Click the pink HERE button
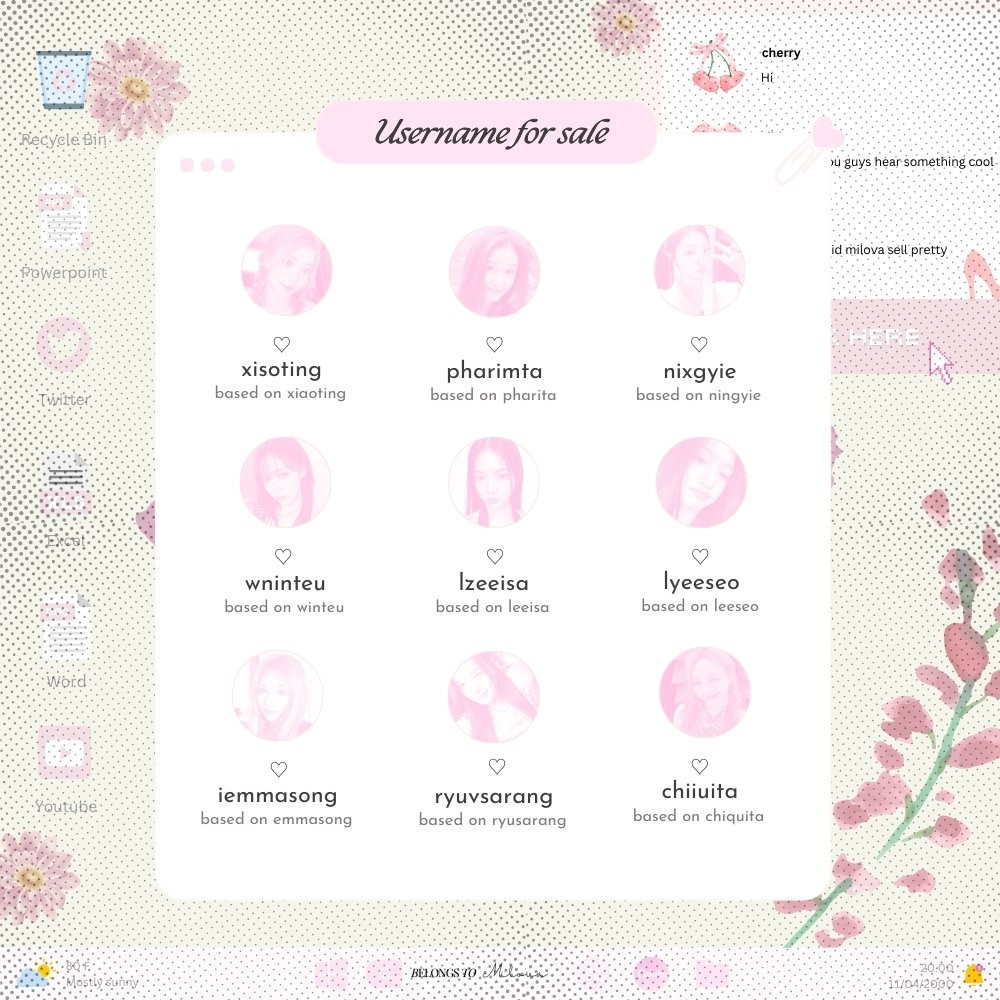This screenshot has width=1000, height=1000. (x=915, y=336)
